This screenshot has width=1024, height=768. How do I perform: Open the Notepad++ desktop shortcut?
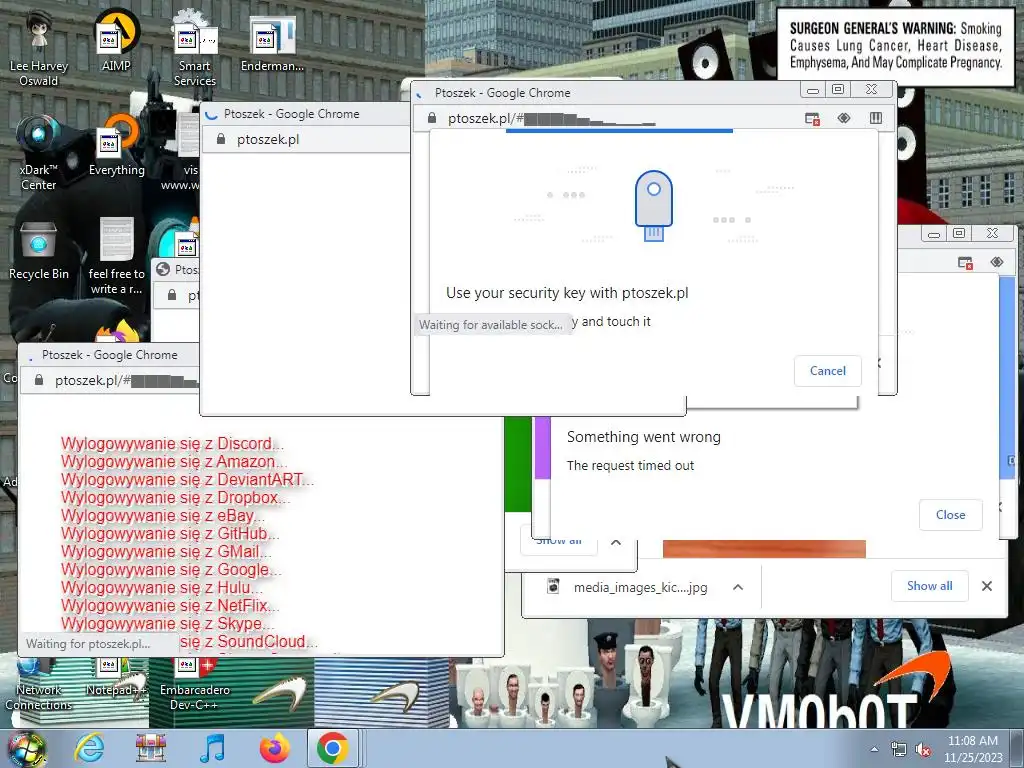116,678
